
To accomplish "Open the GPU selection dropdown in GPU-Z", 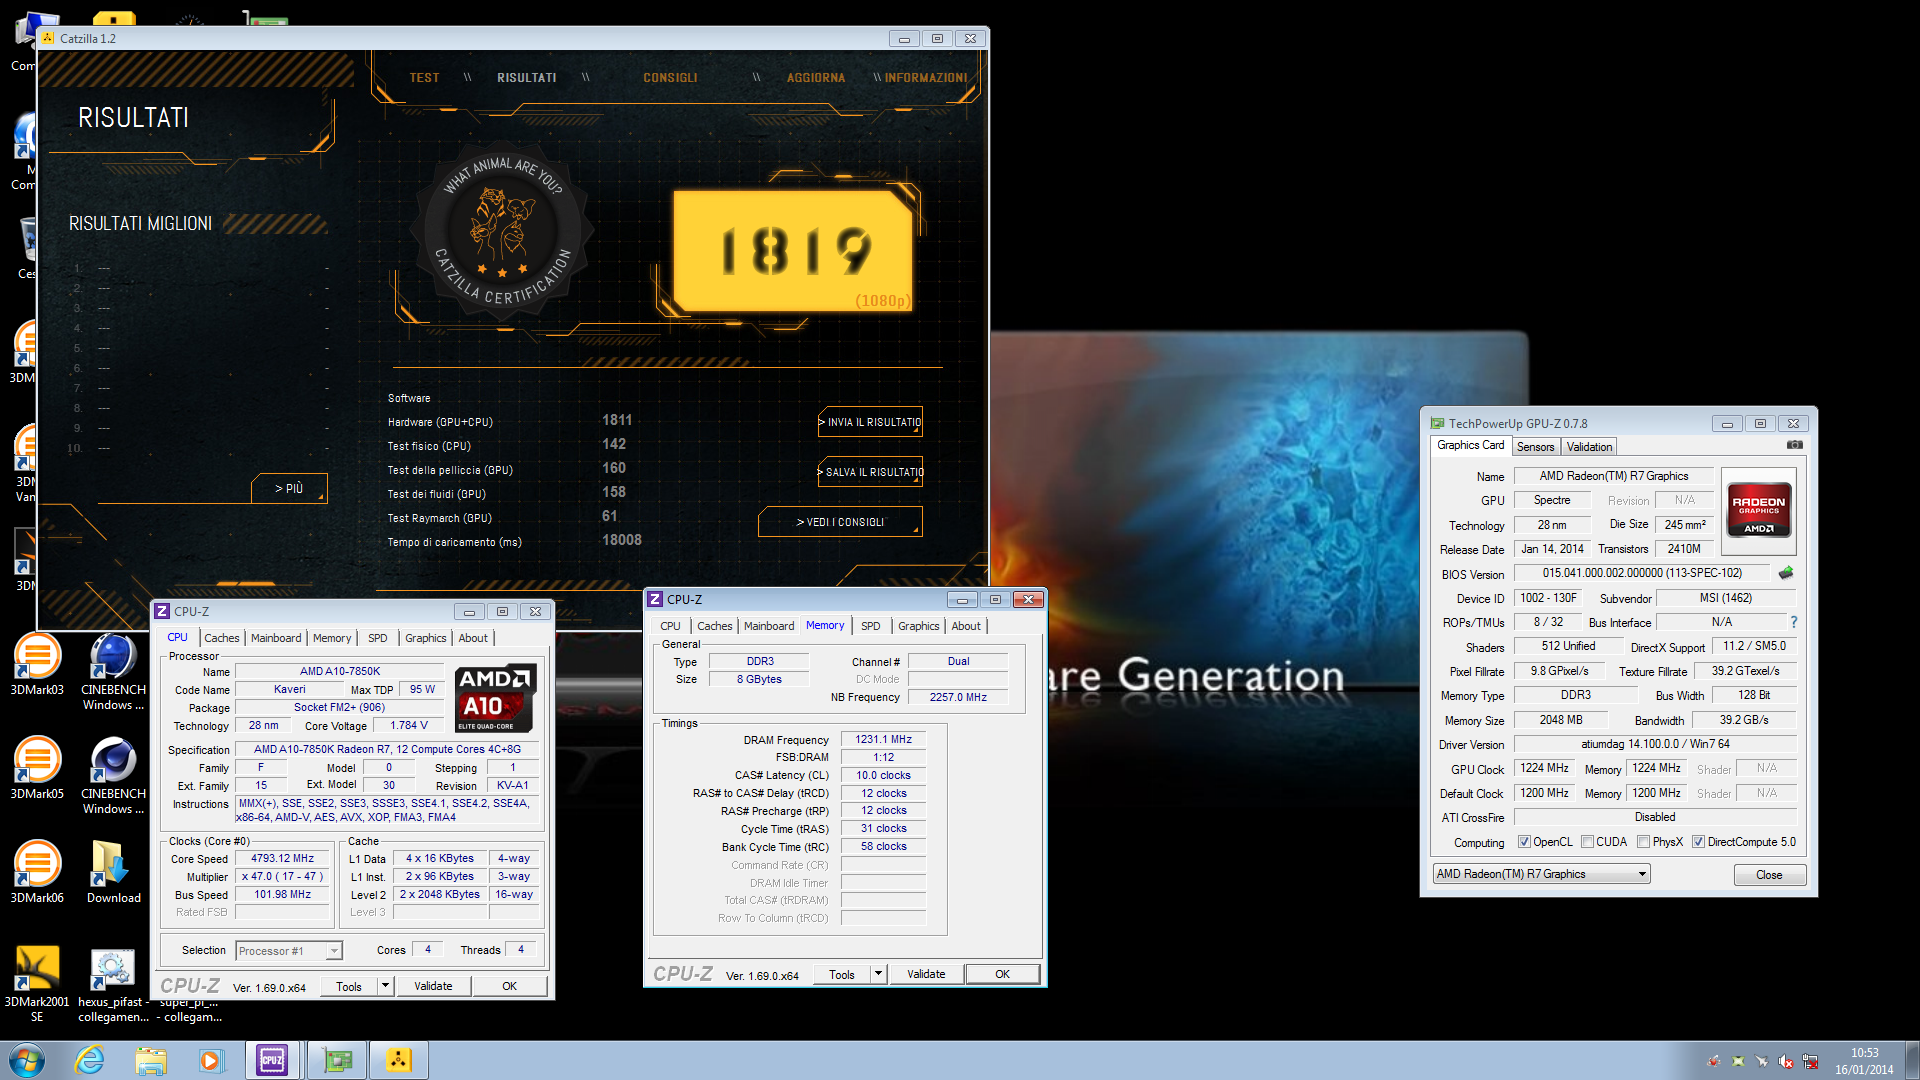I will tap(1541, 874).
